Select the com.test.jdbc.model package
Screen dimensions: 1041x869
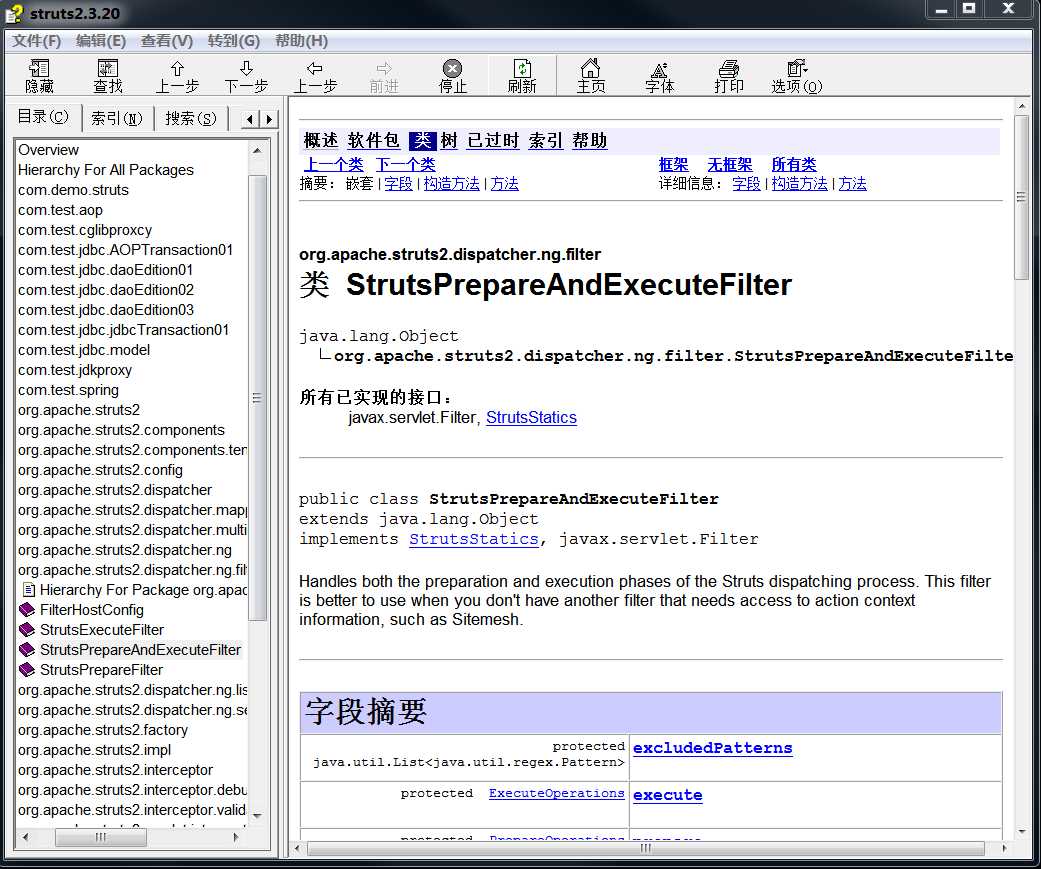click(x=84, y=349)
